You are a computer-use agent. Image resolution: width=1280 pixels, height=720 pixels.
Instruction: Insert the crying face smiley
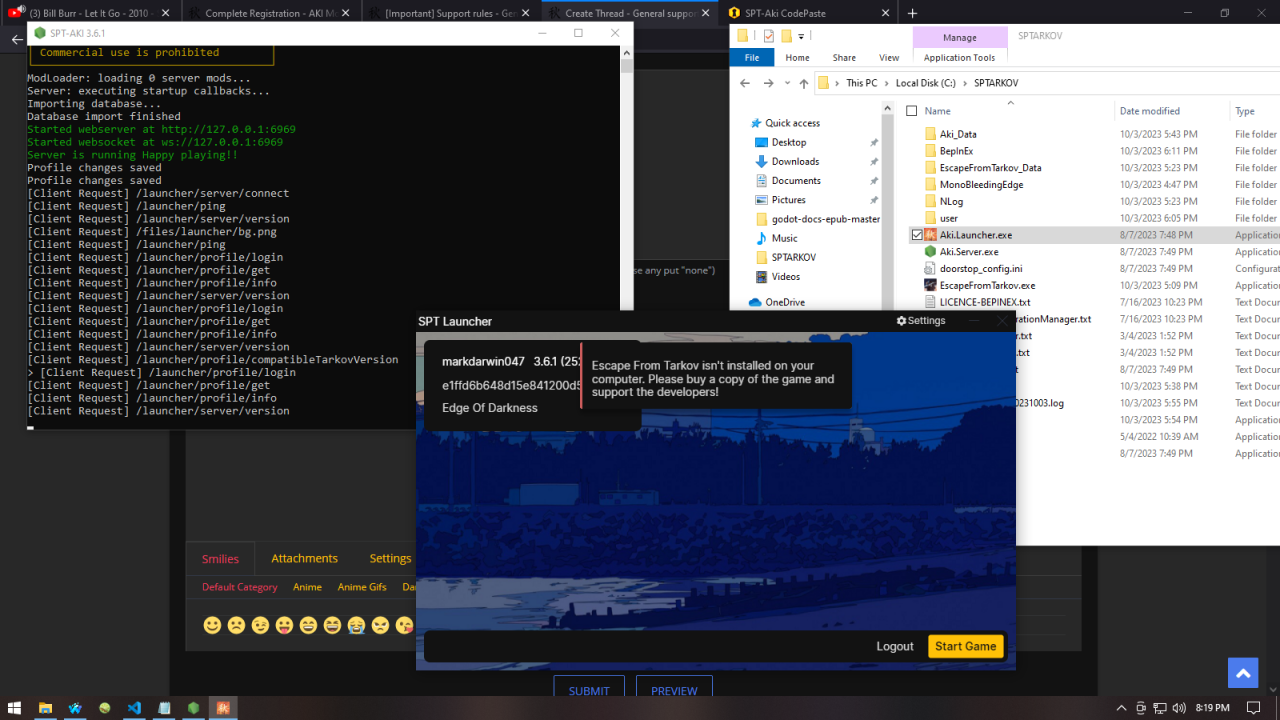coord(356,625)
